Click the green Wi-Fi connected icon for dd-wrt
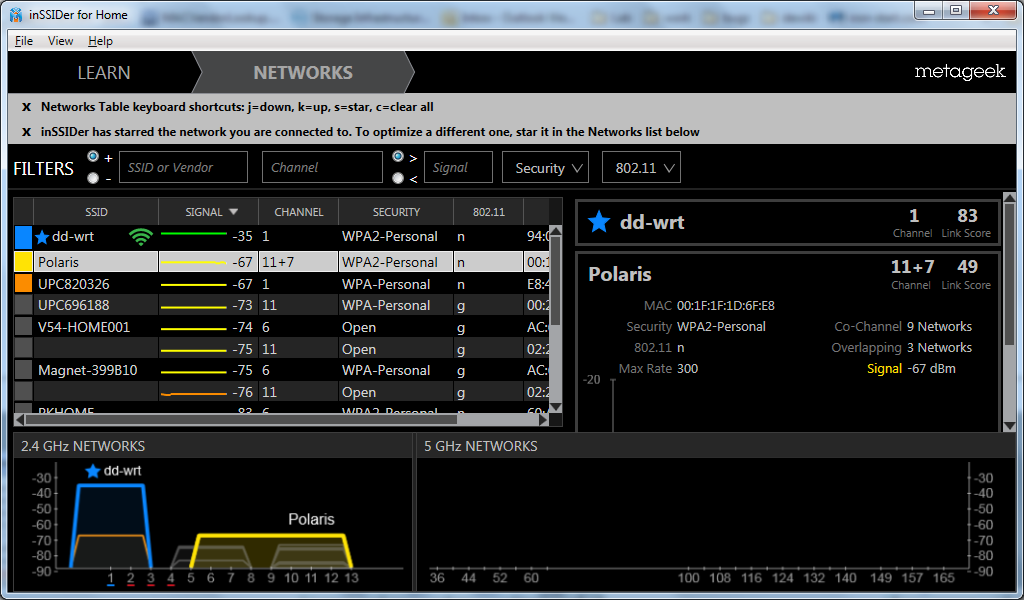The image size is (1024, 600). click(x=140, y=236)
